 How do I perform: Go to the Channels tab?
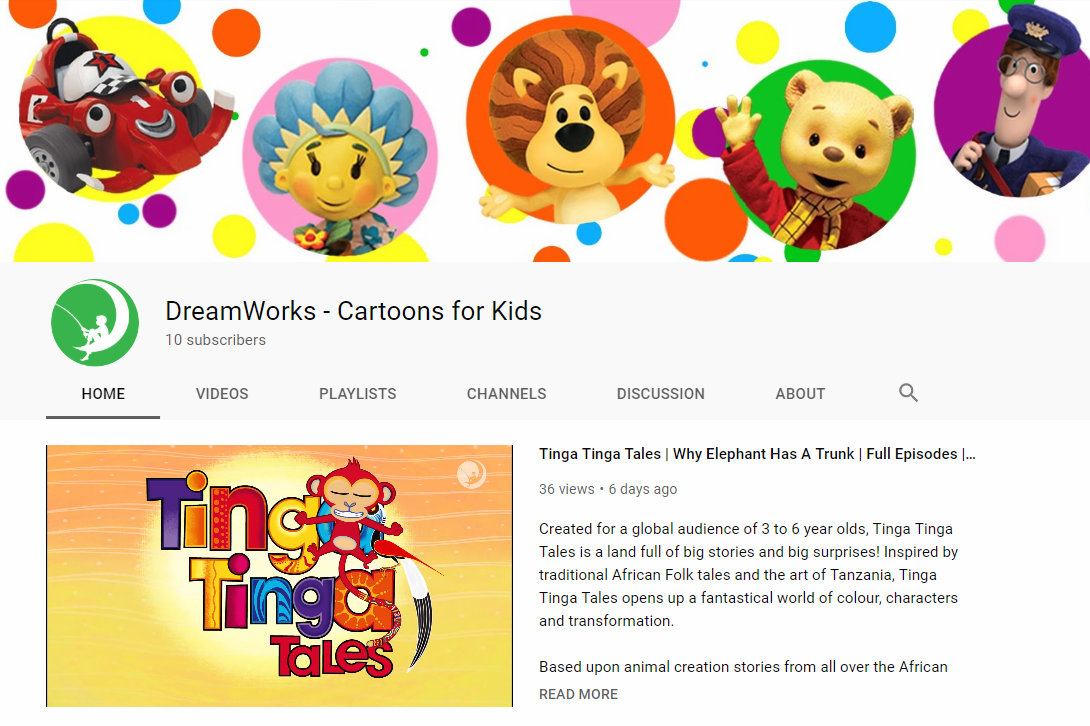point(506,394)
